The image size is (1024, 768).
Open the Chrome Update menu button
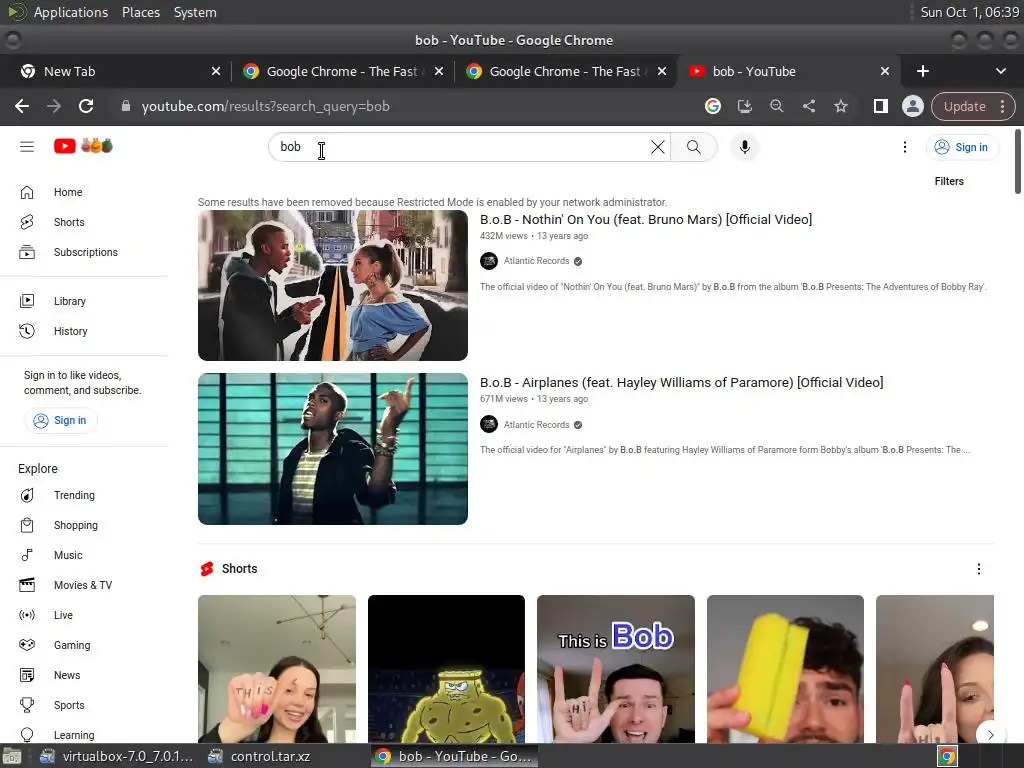[973, 106]
